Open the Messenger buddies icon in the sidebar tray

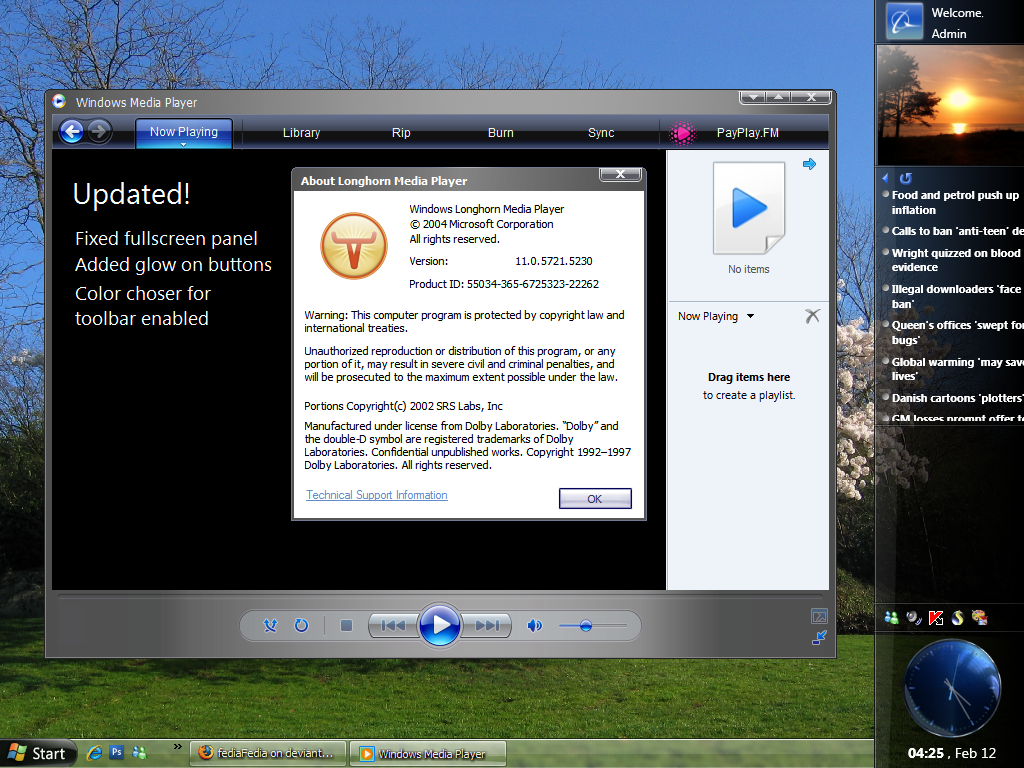click(x=891, y=617)
